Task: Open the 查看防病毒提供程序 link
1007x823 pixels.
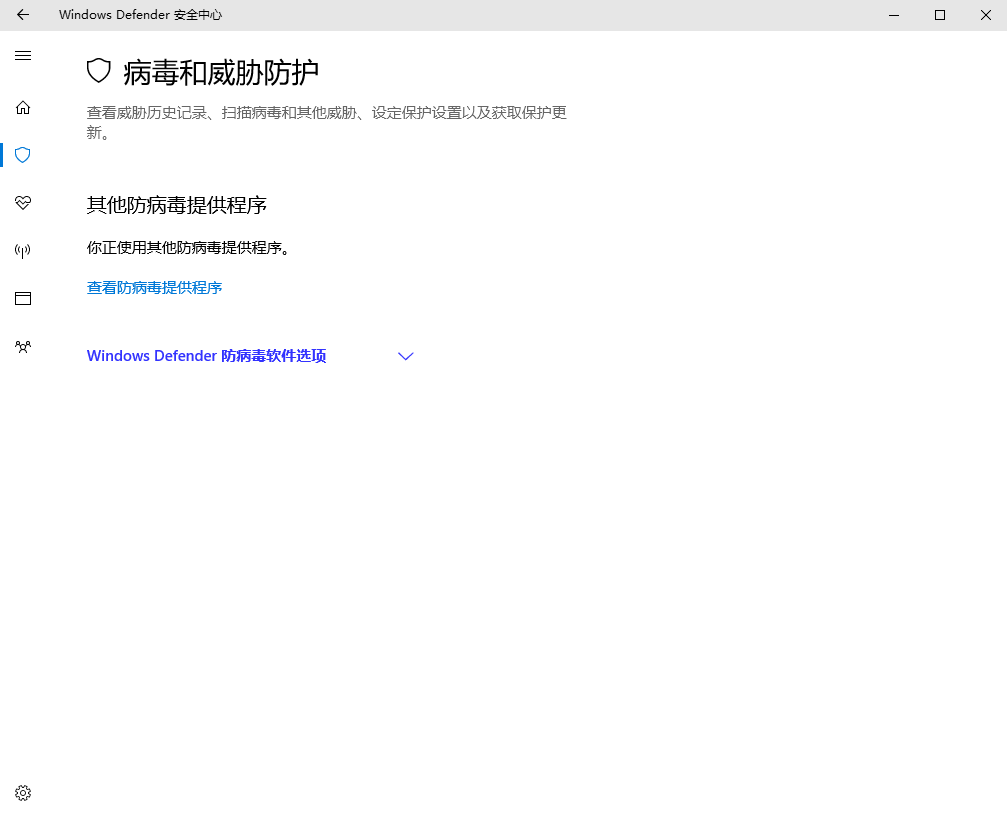Action: tap(154, 287)
